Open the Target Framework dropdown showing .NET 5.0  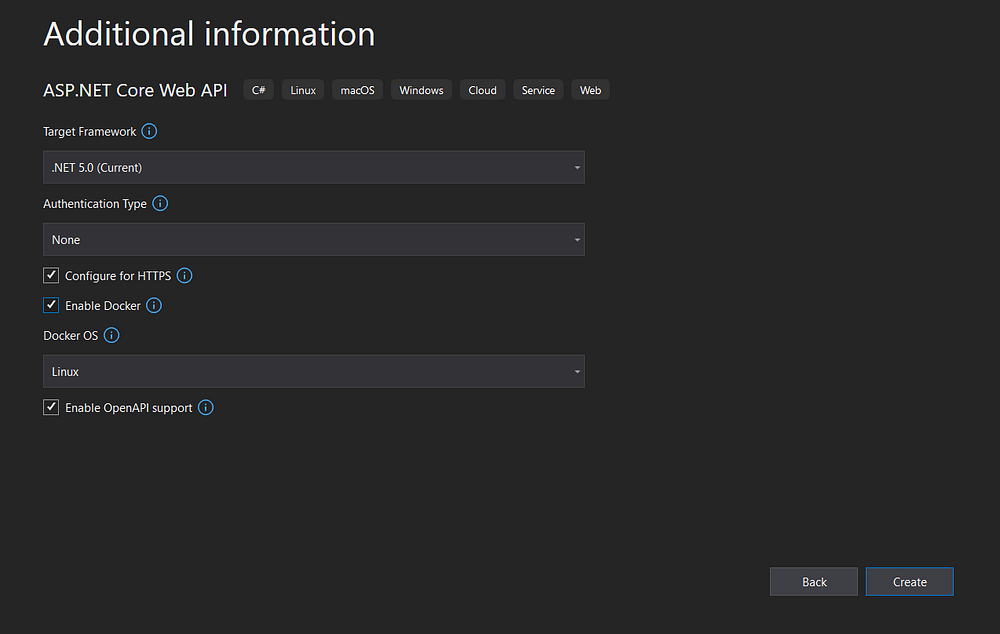pos(313,167)
